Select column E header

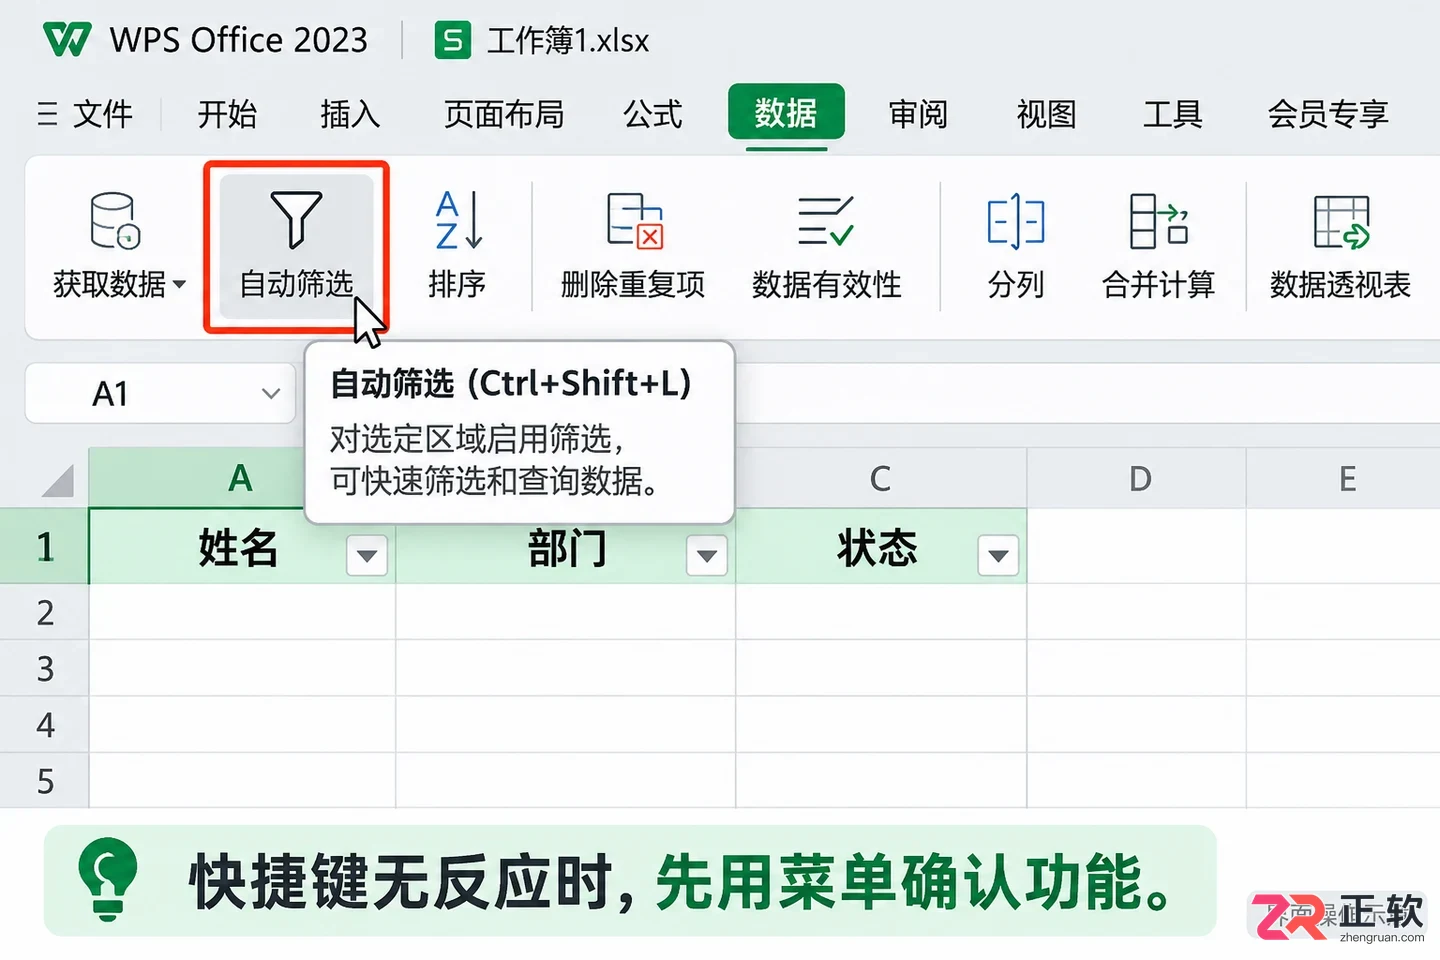[x=1343, y=478]
